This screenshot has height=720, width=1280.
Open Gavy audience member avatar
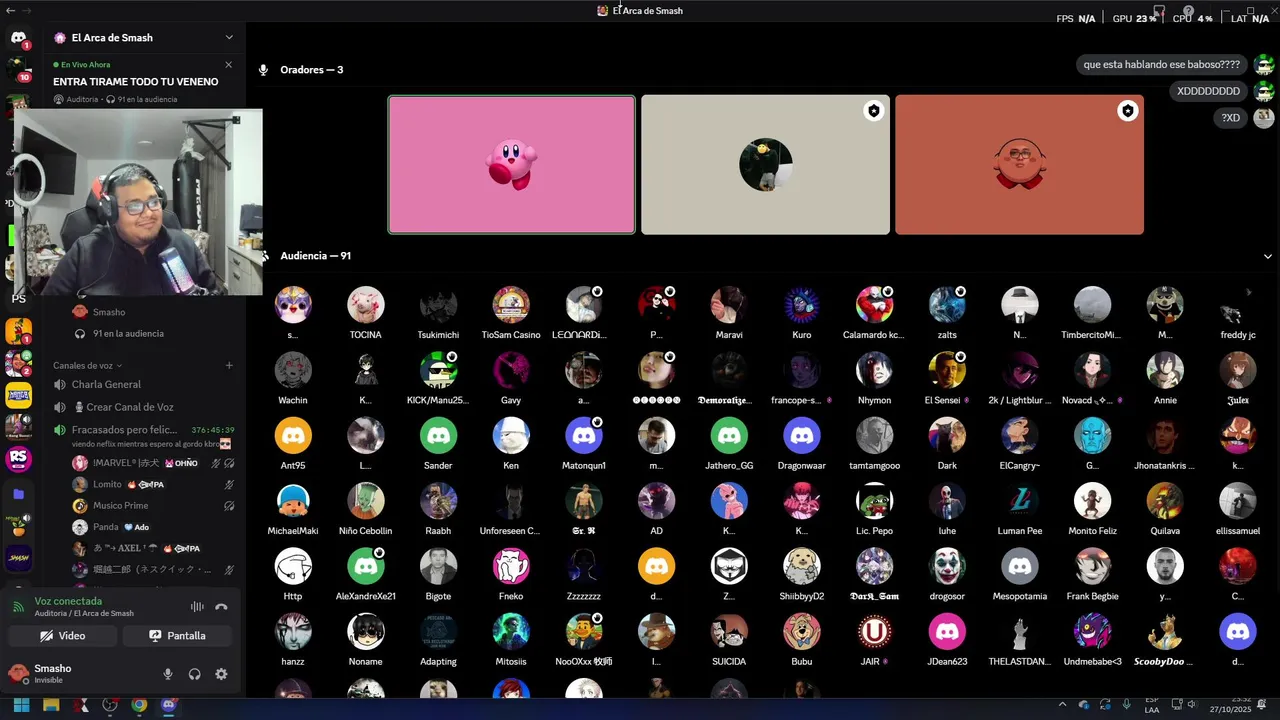(x=511, y=370)
